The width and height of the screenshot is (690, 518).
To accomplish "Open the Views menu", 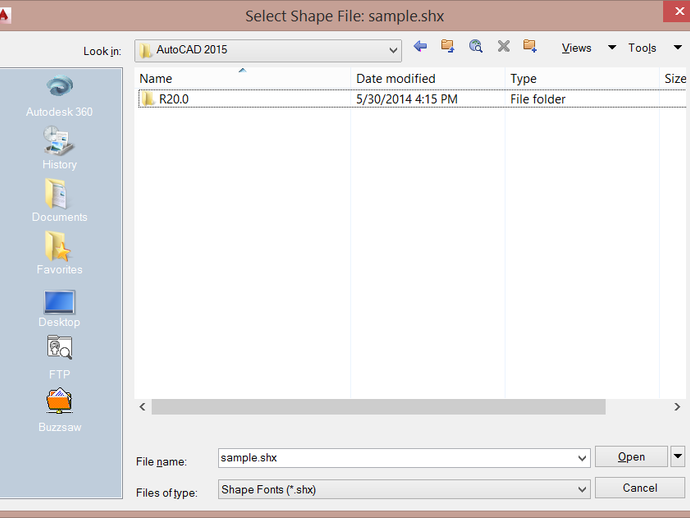I will tap(576, 48).
